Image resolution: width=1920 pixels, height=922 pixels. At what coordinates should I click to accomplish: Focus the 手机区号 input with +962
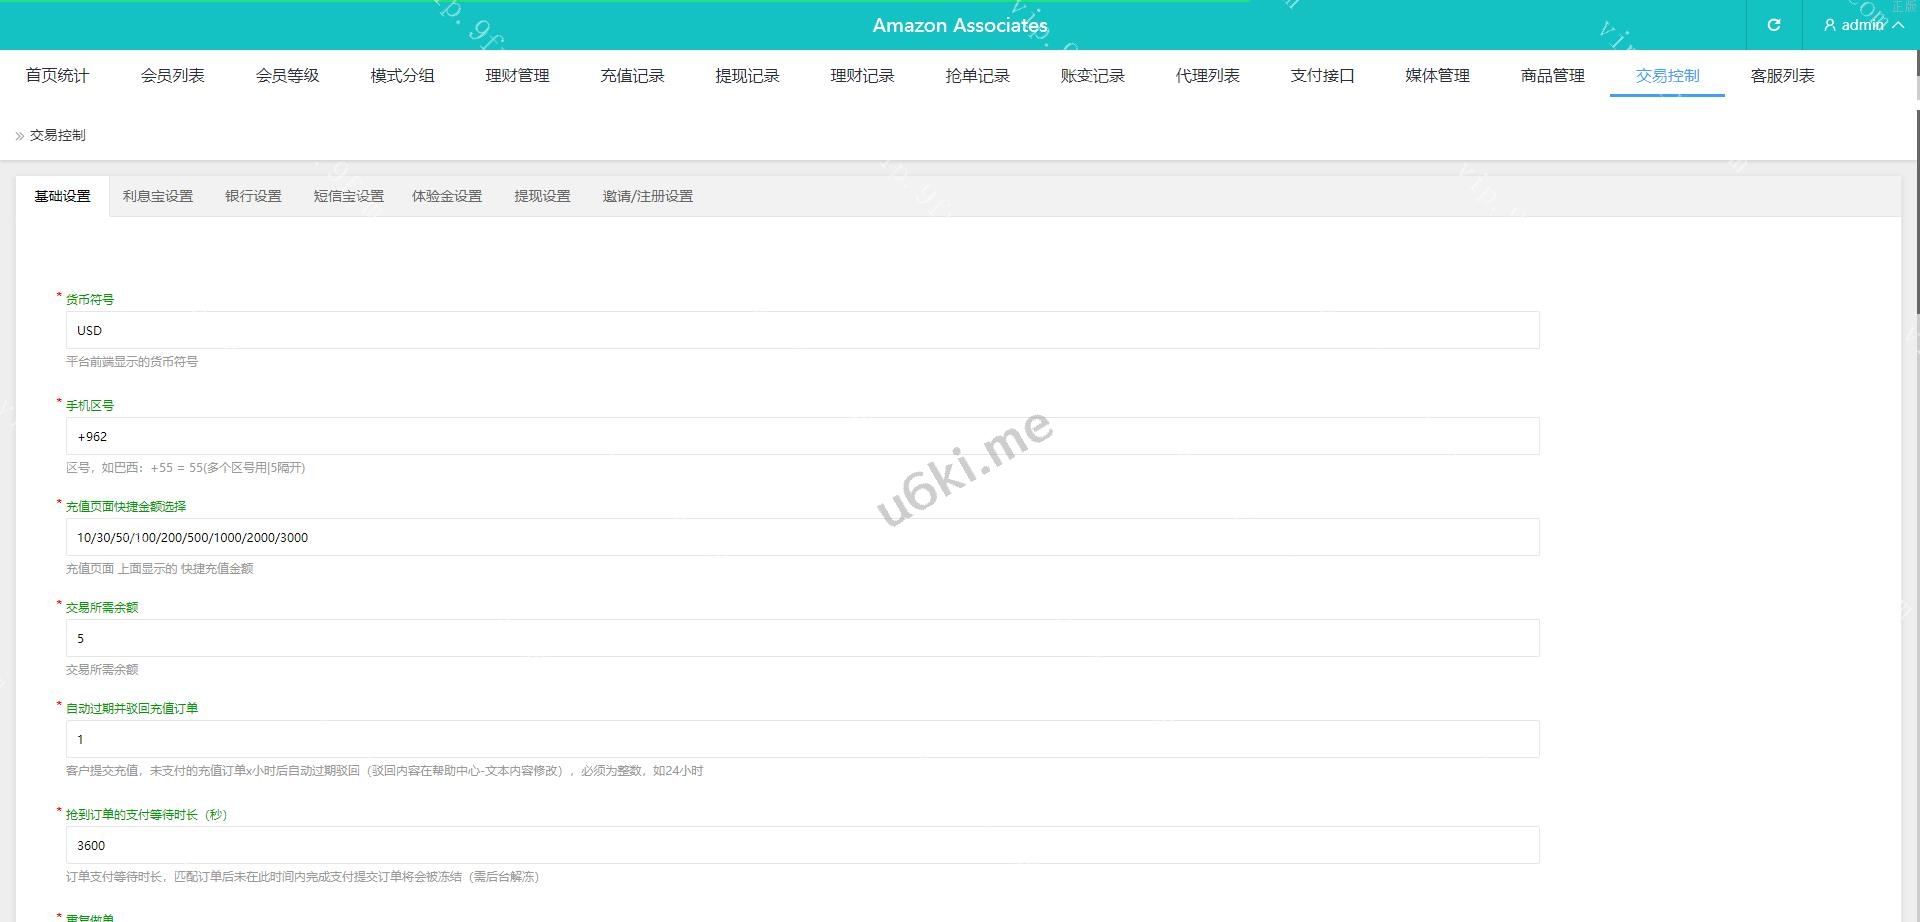802,437
